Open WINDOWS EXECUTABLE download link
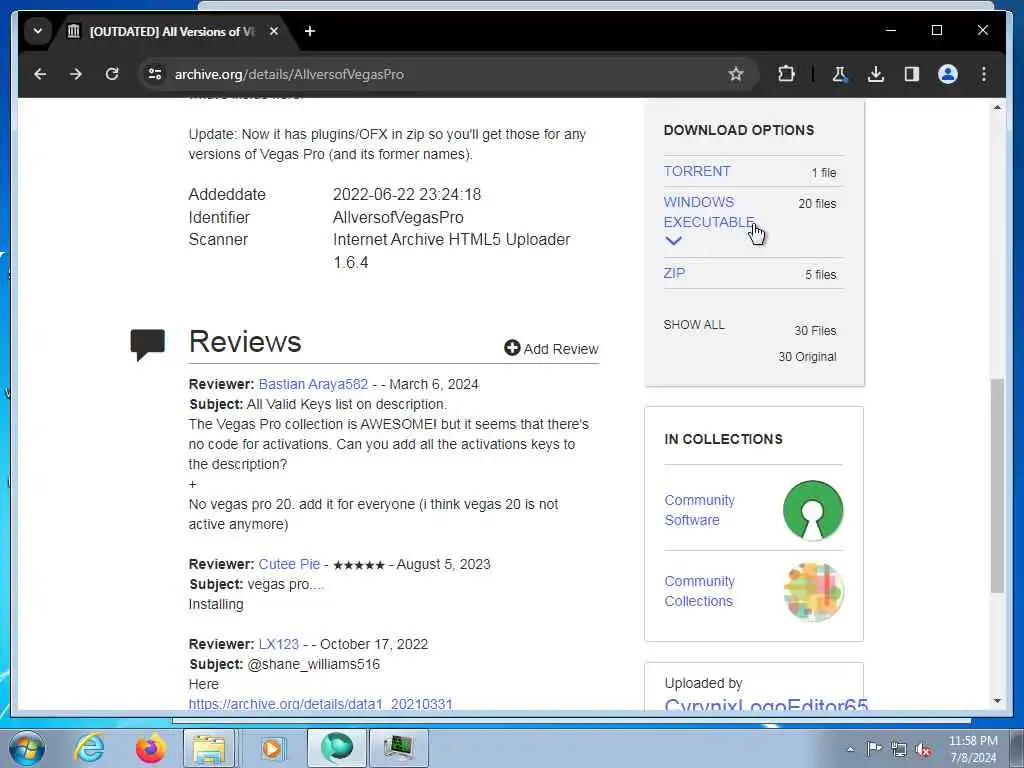 pos(709,212)
